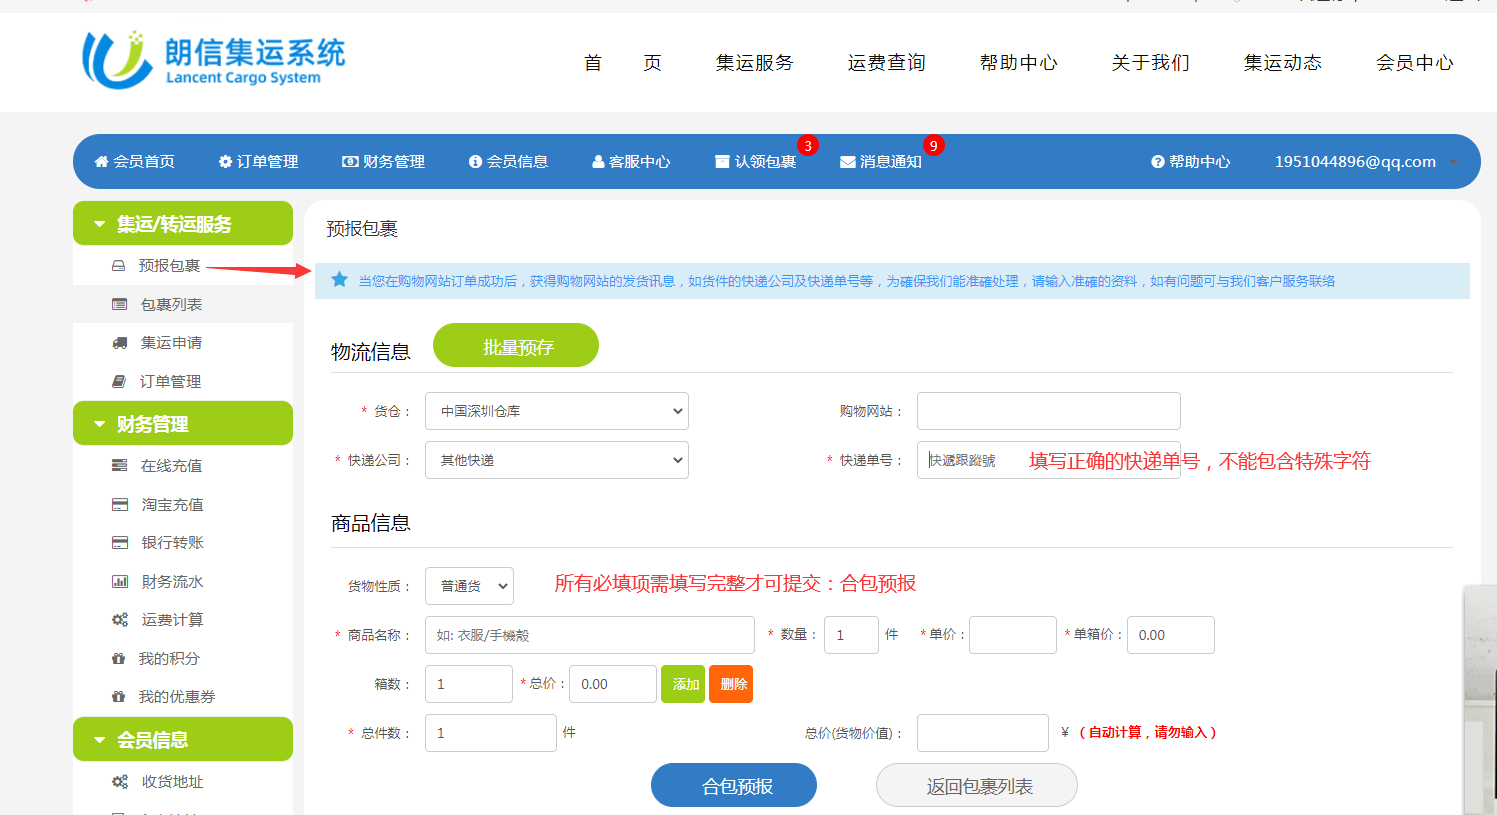Click the home icon beside 会员首页

point(101,162)
